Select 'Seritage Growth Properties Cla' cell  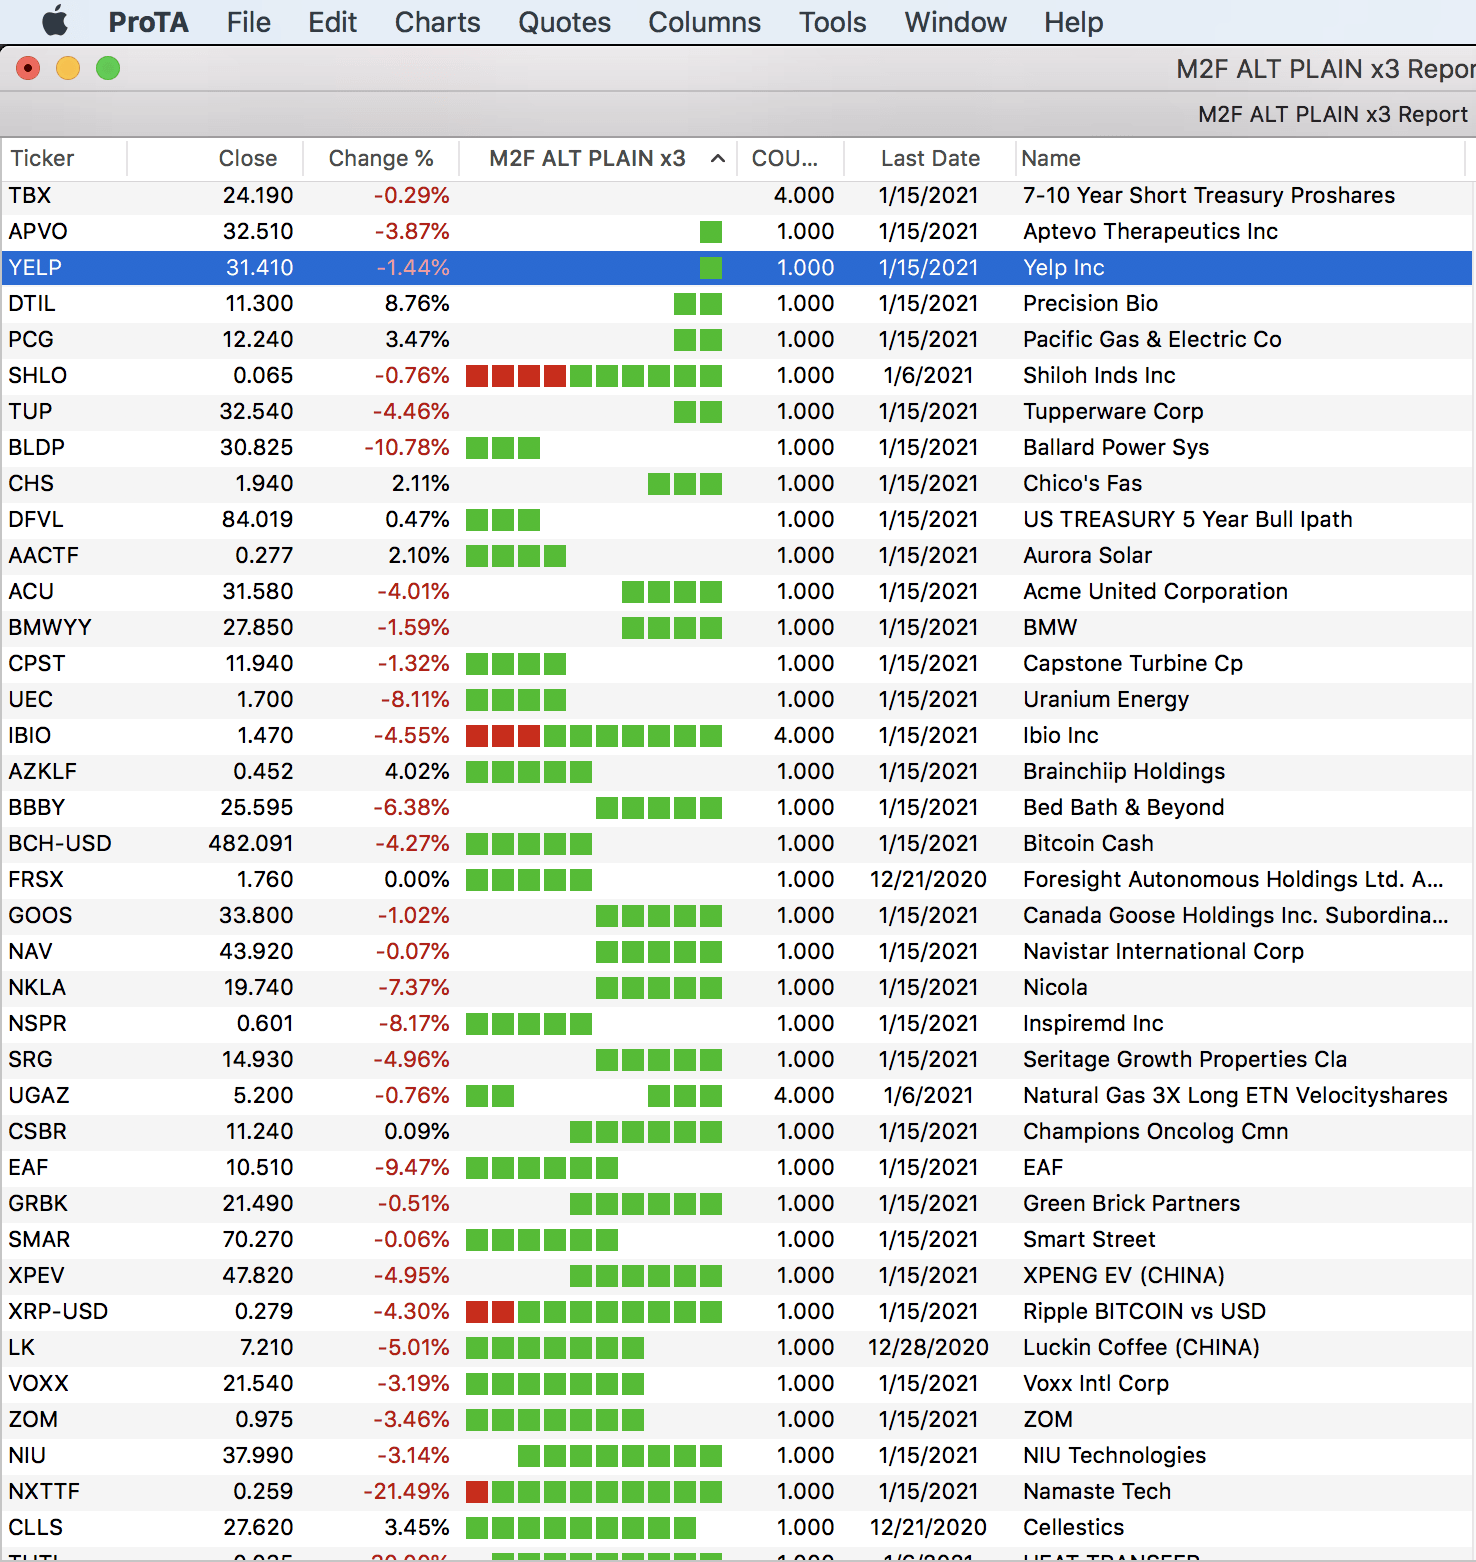pyautogui.click(x=1185, y=1059)
